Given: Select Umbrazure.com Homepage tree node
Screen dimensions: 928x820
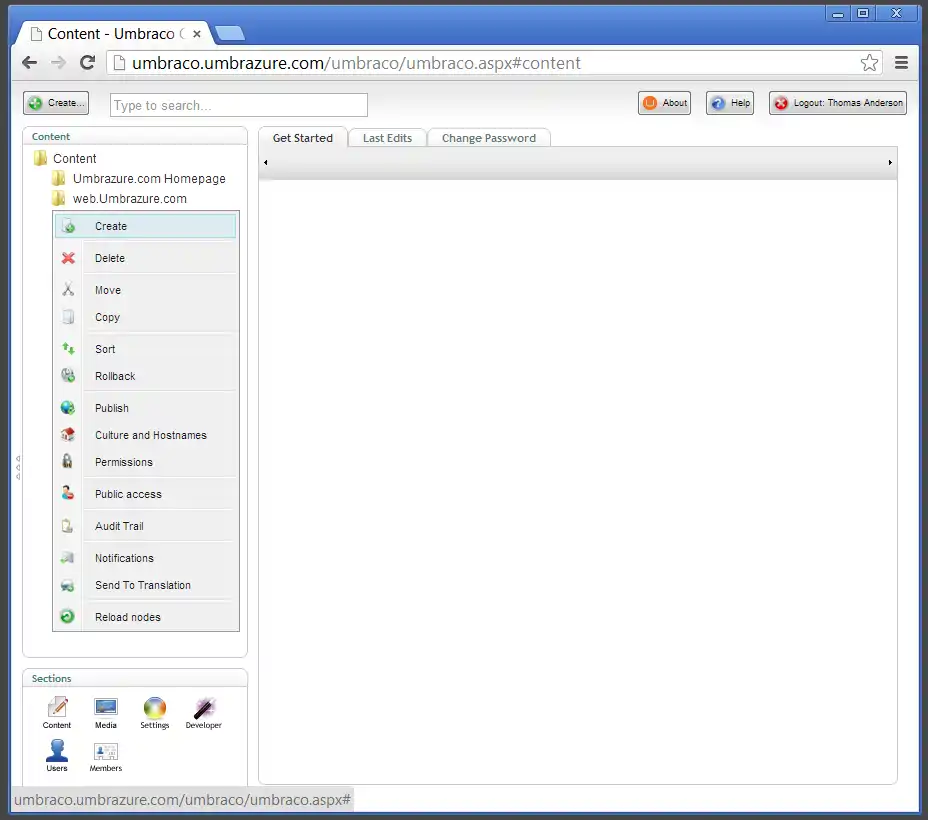Looking at the screenshot, I should pos(149,179).
